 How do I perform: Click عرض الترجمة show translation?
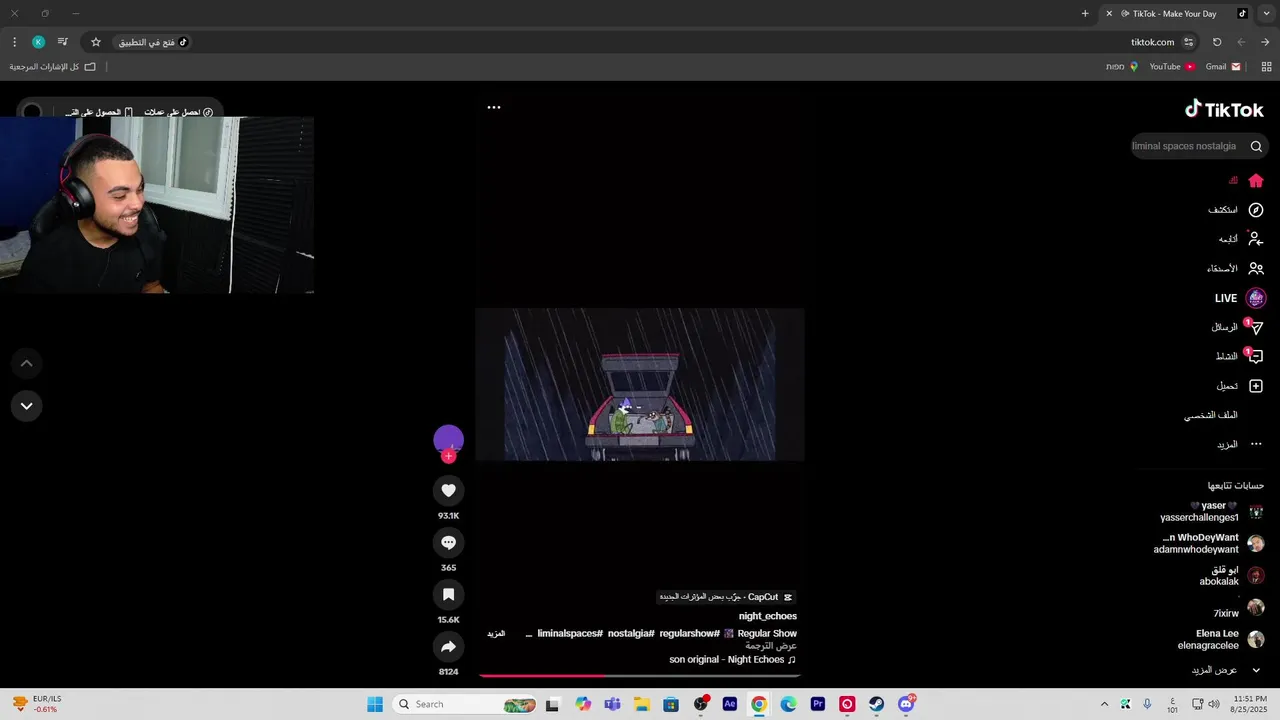[x=771, y=646]
